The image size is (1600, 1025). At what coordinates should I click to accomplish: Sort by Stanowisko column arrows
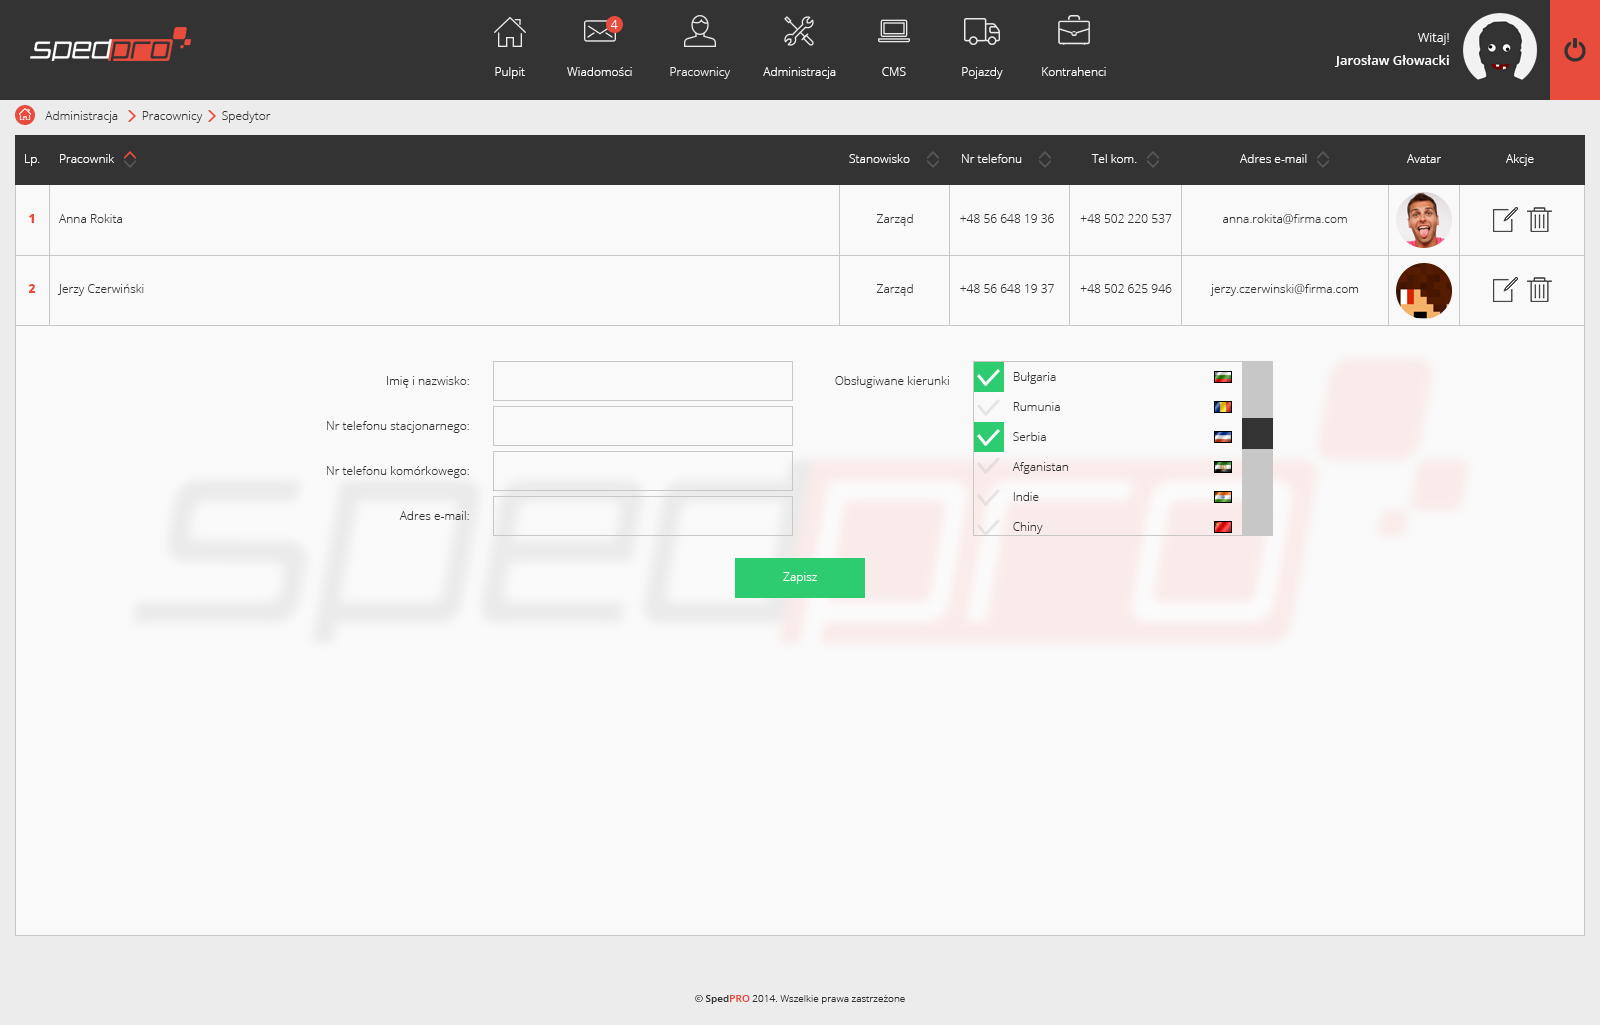click(x=933, y=159)
